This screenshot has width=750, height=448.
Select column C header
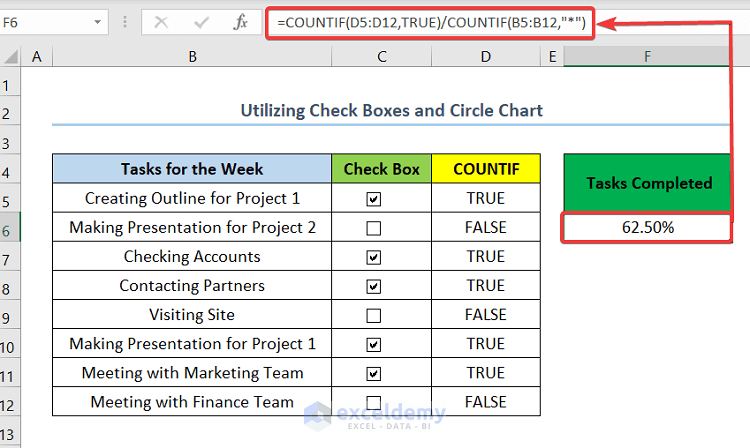coord(382,57)
